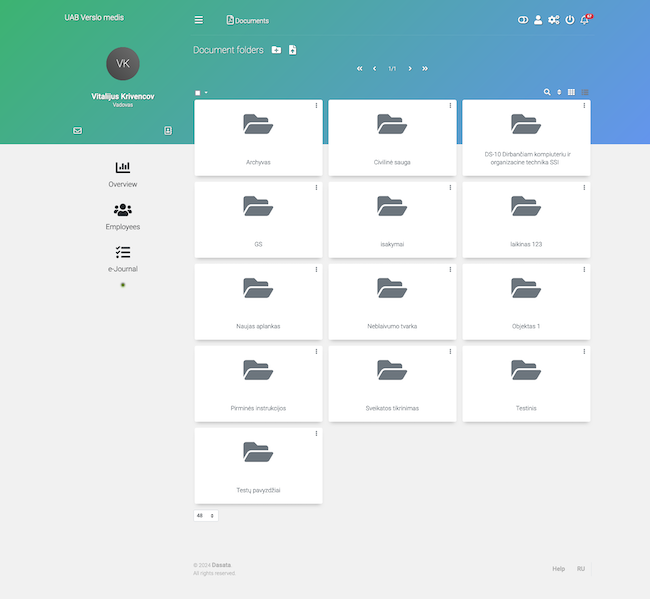The height and width of the screenshot is (599, 650).
Task: Open options menu for Archyvas folder
Action: click(316, 106)
